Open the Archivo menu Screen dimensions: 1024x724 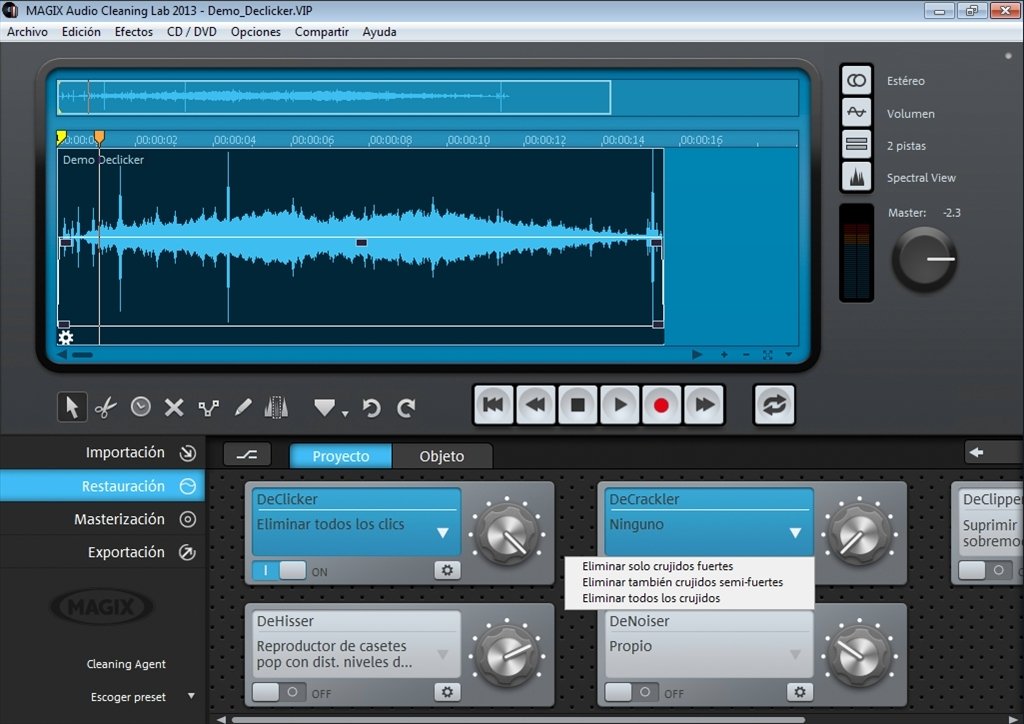click(27, 32)
